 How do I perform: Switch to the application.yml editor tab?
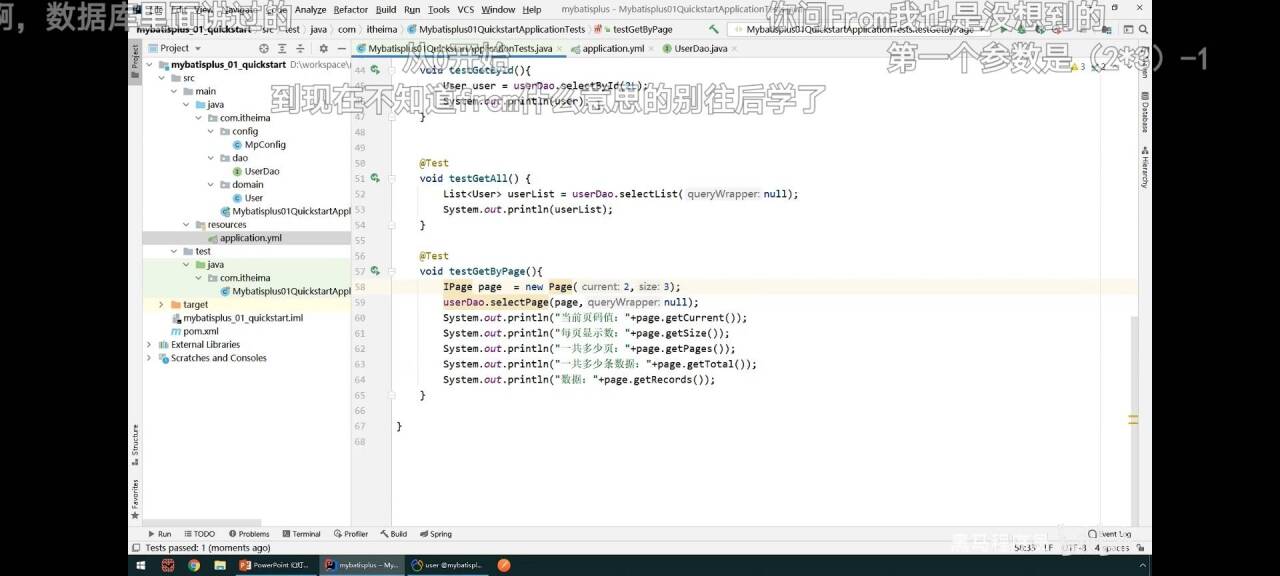[613, 48]
